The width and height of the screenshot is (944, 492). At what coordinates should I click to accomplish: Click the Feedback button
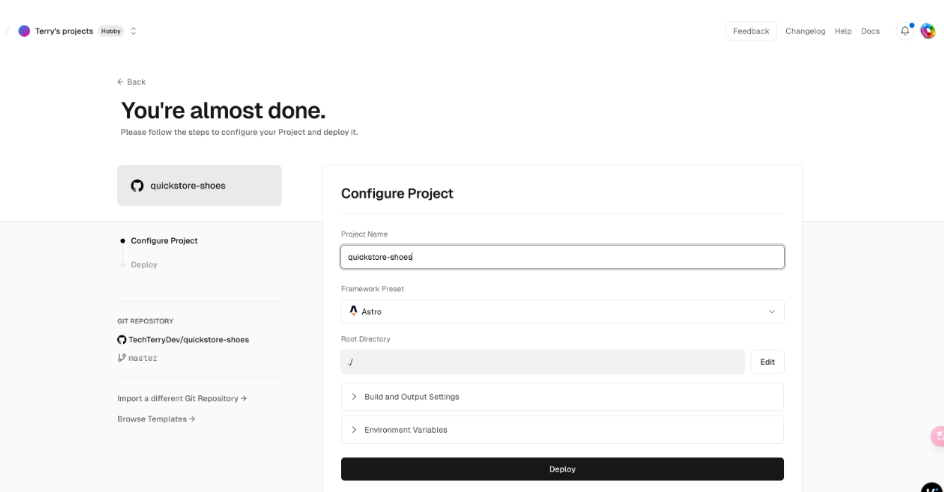(751, 31)
